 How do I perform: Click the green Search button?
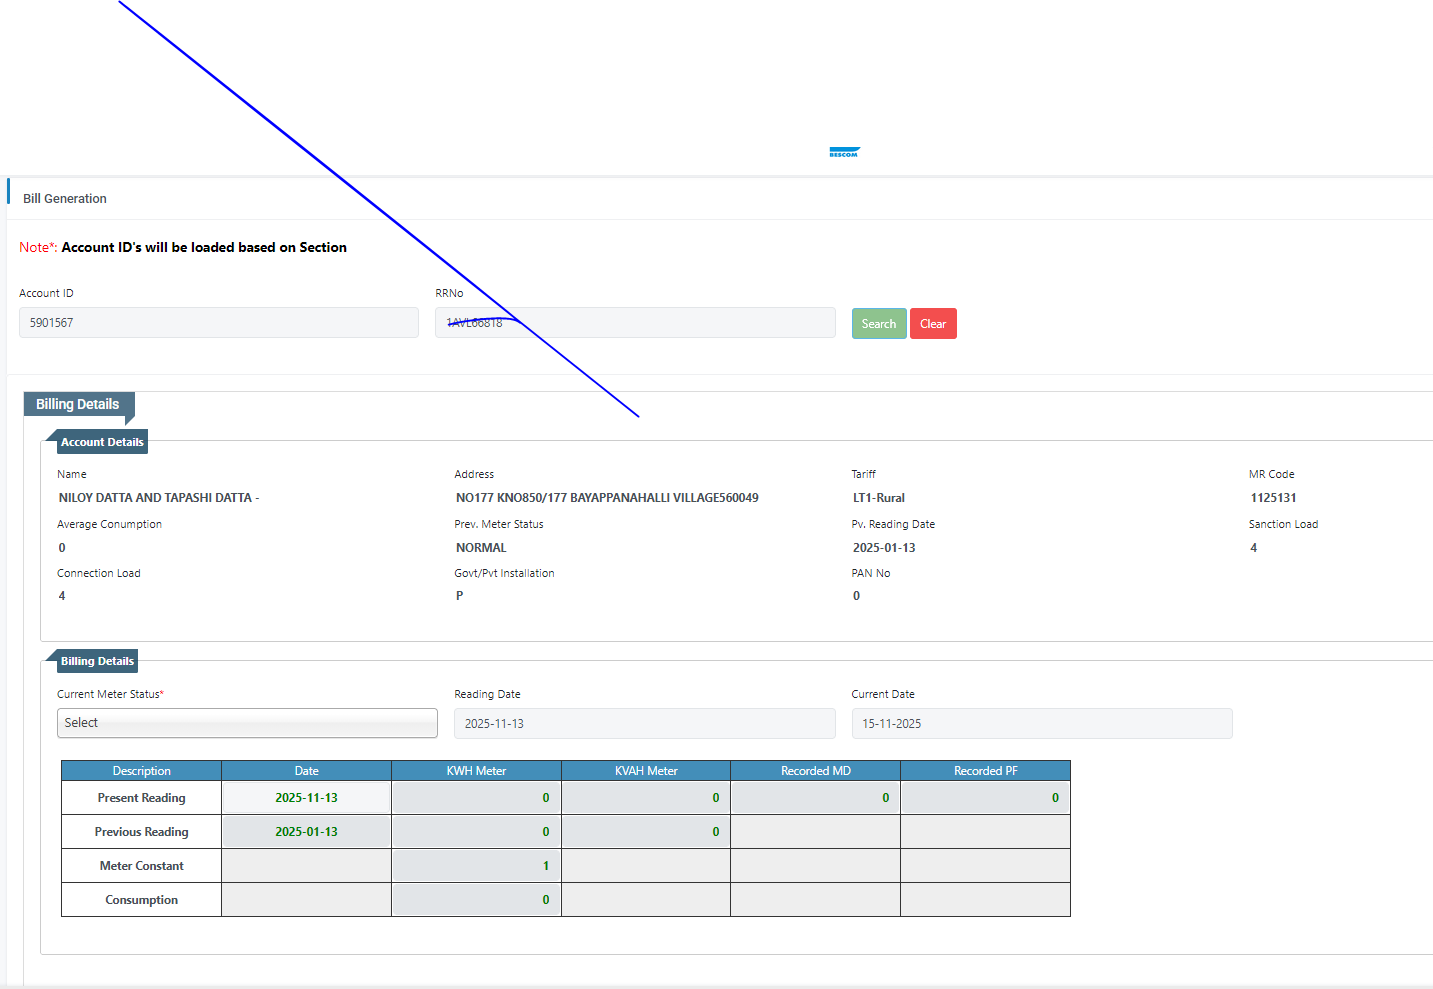pos(878,324)
